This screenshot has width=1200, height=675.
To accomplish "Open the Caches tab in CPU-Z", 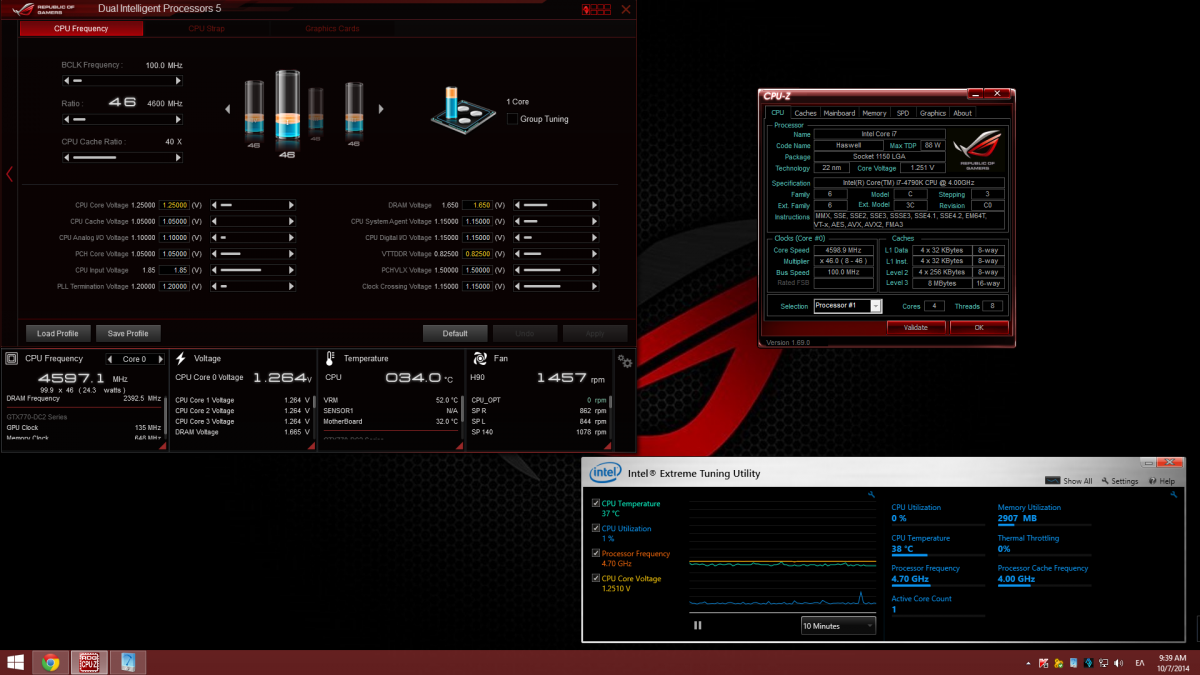I will click(x=805, y=113).
